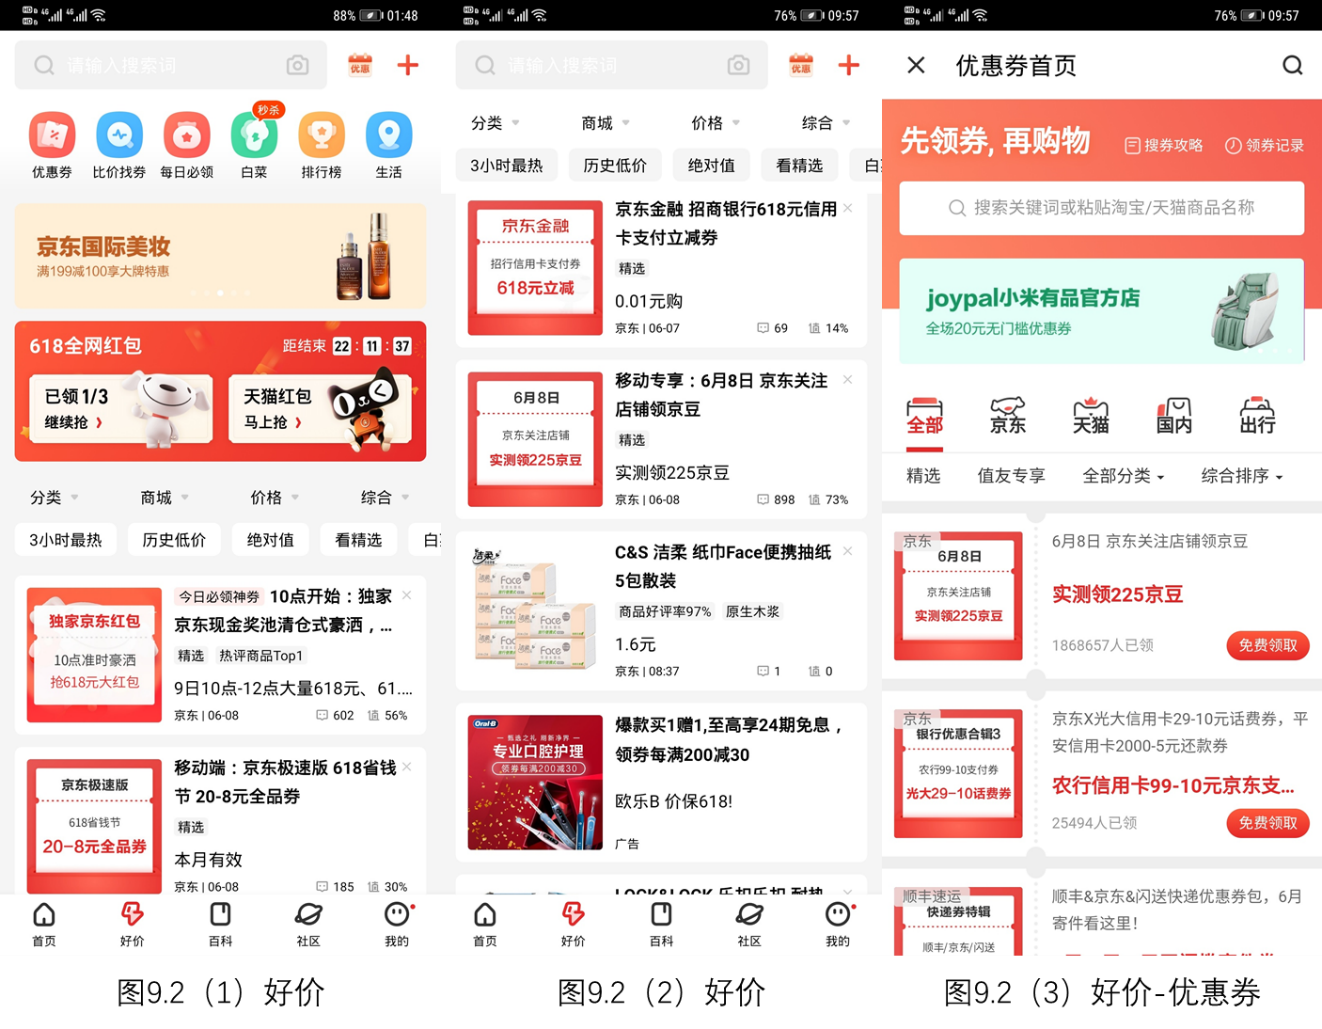
Task: Select the 国内 category icon
Action: 1174,416
